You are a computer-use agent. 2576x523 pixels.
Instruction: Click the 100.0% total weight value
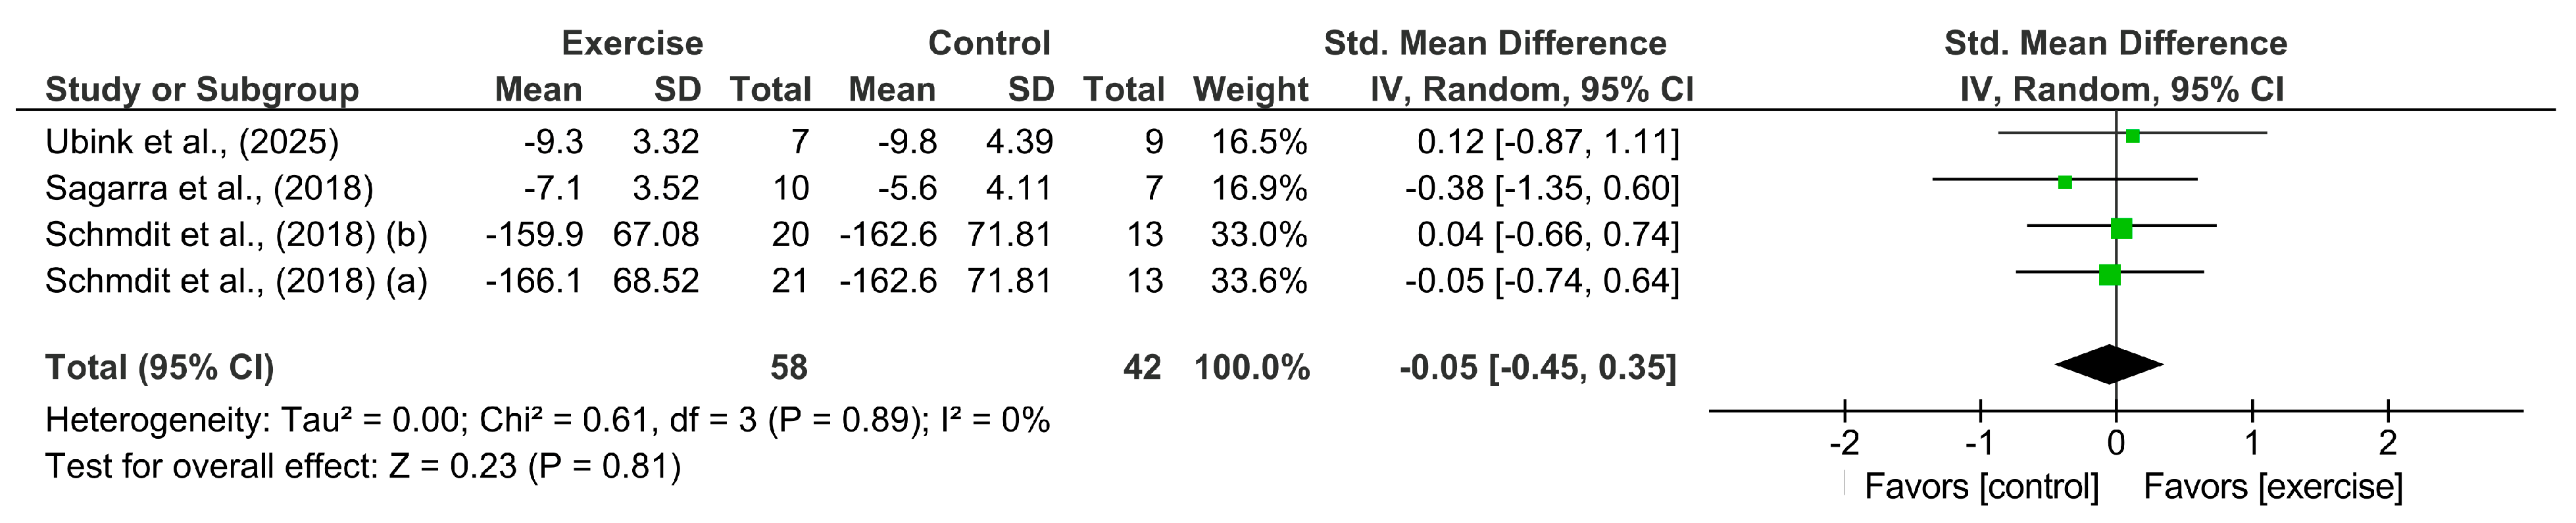(1251, 367)
